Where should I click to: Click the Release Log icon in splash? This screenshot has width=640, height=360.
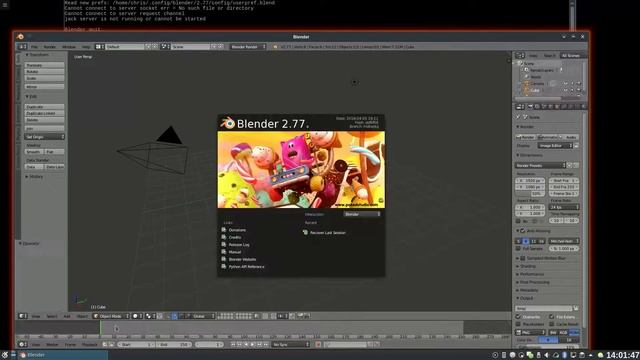coord(224,244)
